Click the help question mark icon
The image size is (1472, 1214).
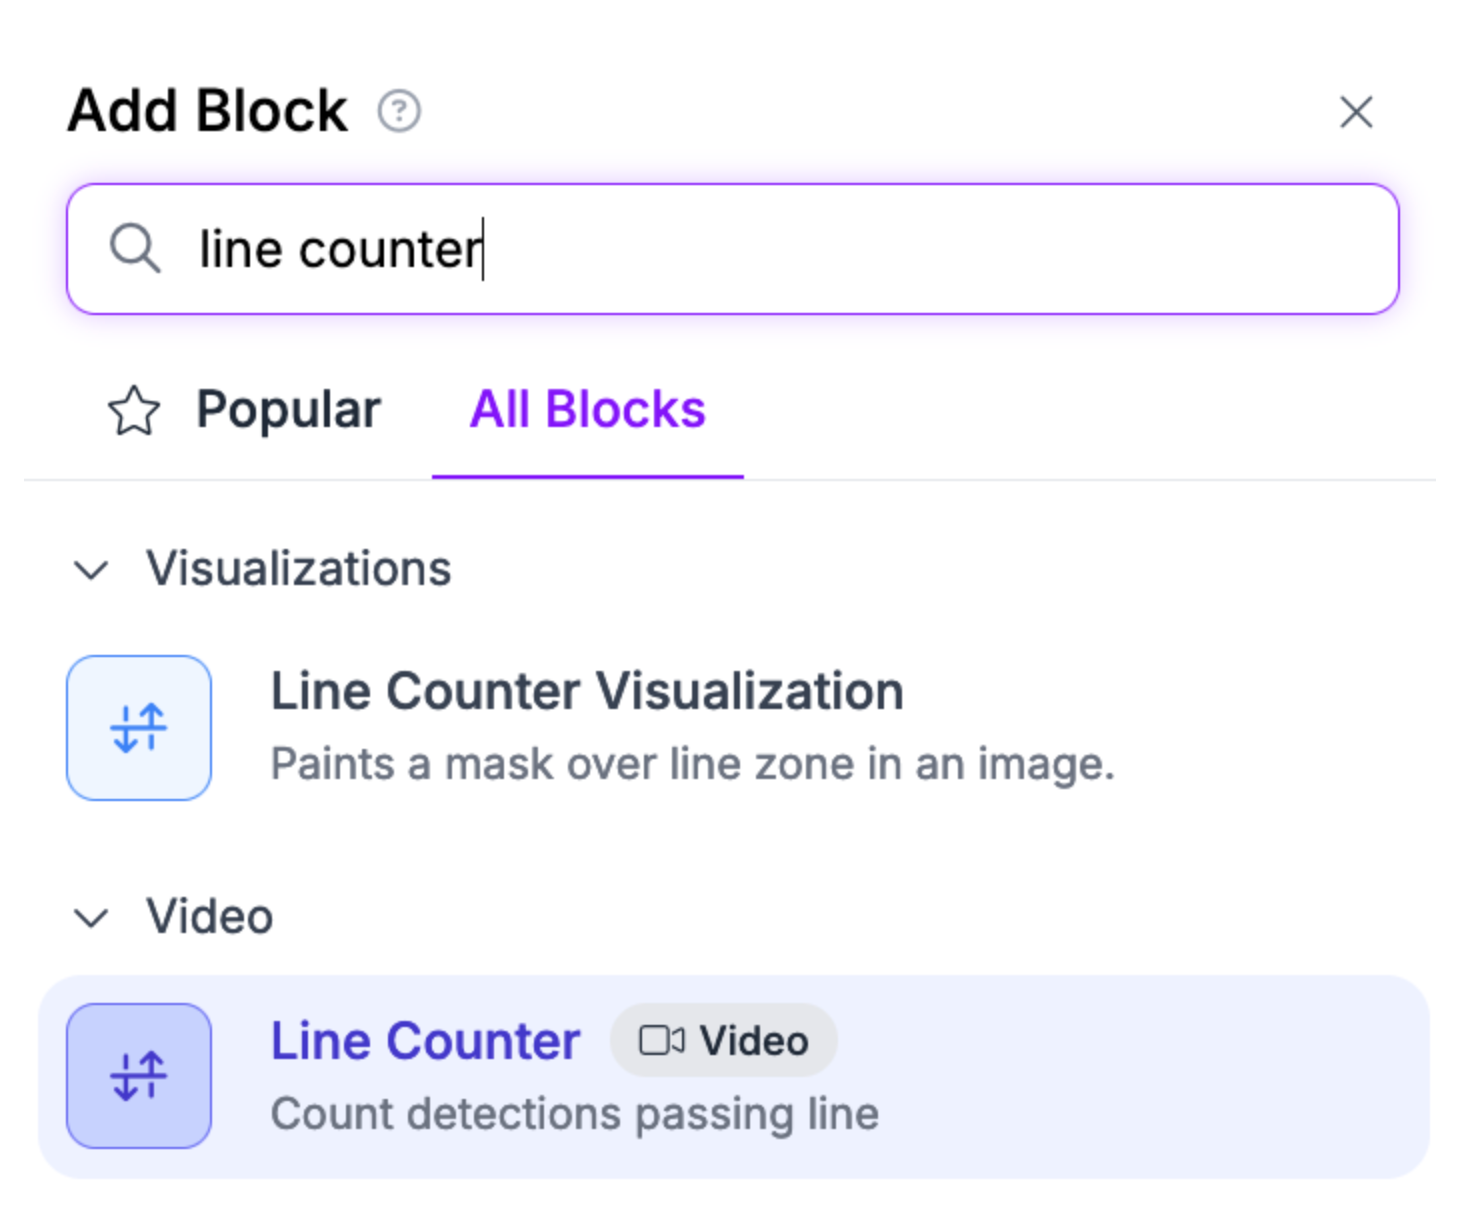click(x=399, y=111)
